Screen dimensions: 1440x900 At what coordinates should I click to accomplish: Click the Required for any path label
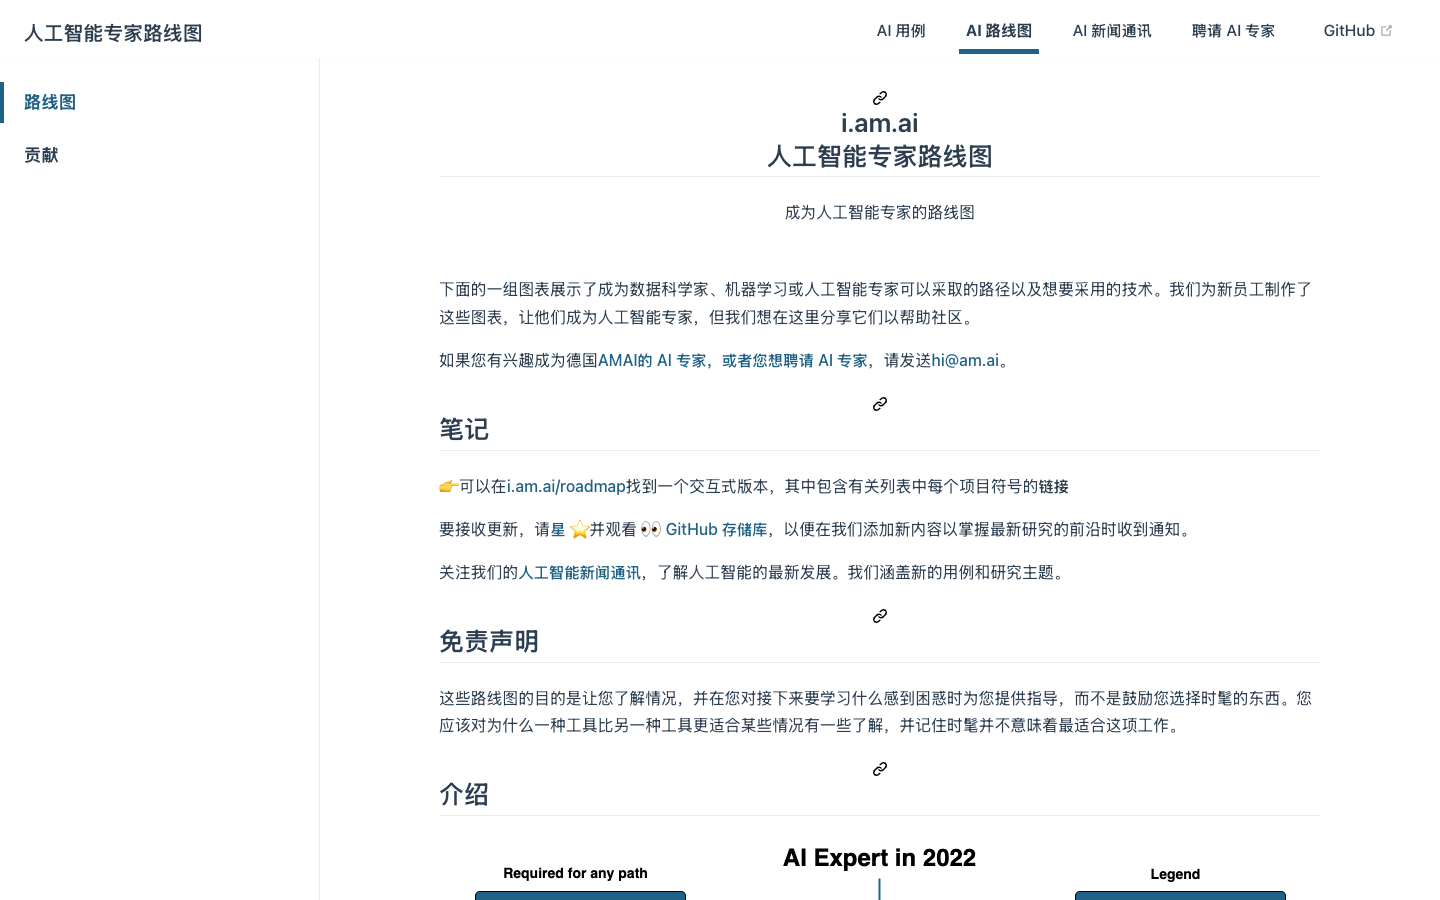(x=575, y=873)
